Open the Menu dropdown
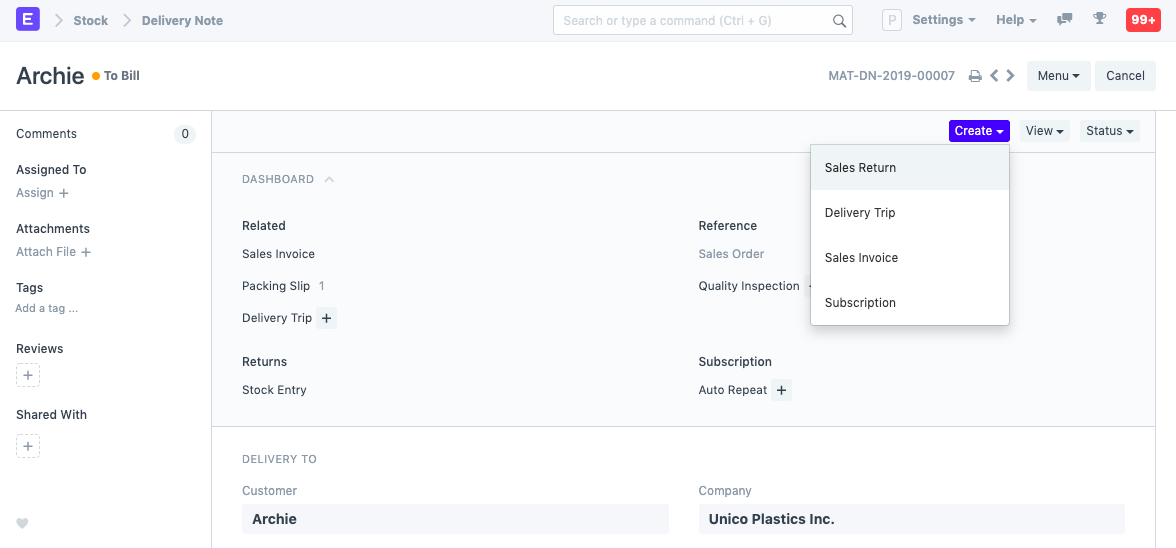 1058,76
